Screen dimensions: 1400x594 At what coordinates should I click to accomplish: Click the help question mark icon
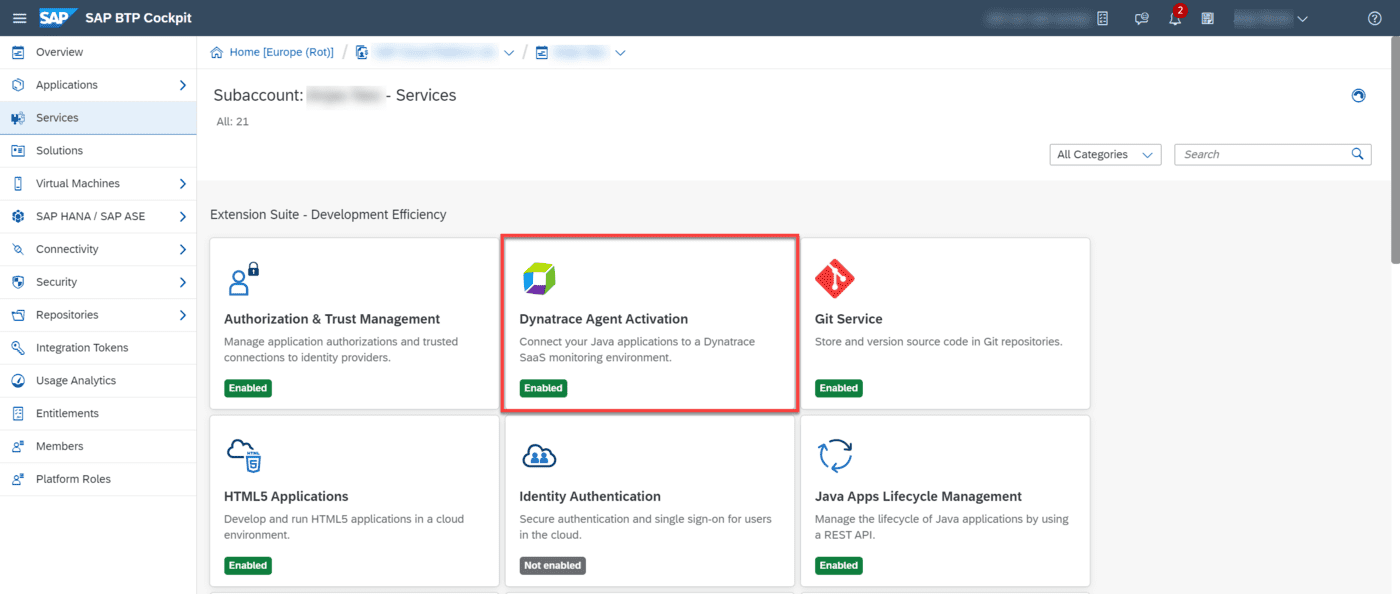coord(1373,17)
